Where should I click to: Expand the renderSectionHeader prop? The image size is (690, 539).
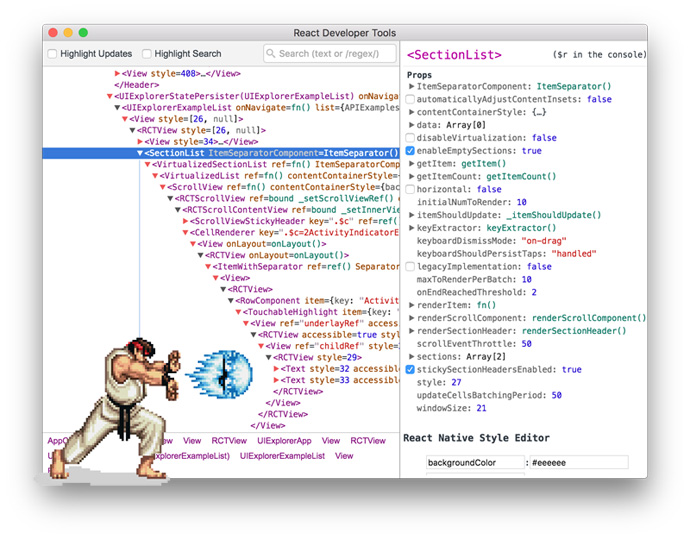pyautogui.click(x=411, y=330)
